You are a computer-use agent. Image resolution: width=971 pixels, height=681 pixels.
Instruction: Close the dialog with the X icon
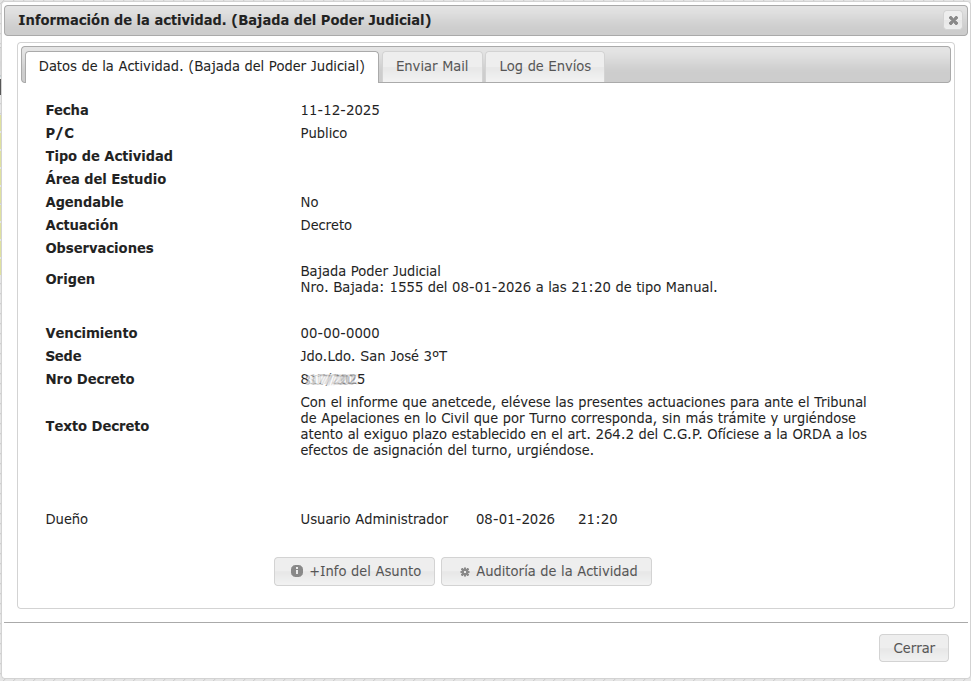tap(952, 21)
